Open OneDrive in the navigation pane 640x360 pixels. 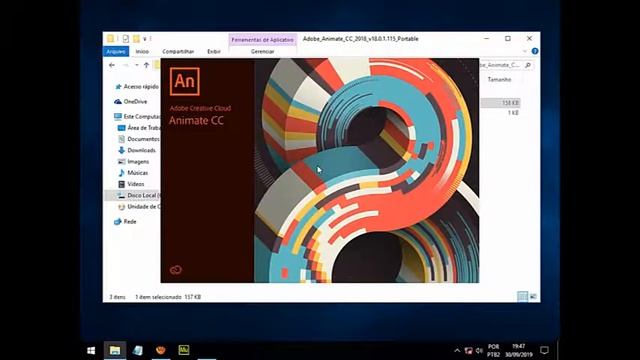[131, 101]
